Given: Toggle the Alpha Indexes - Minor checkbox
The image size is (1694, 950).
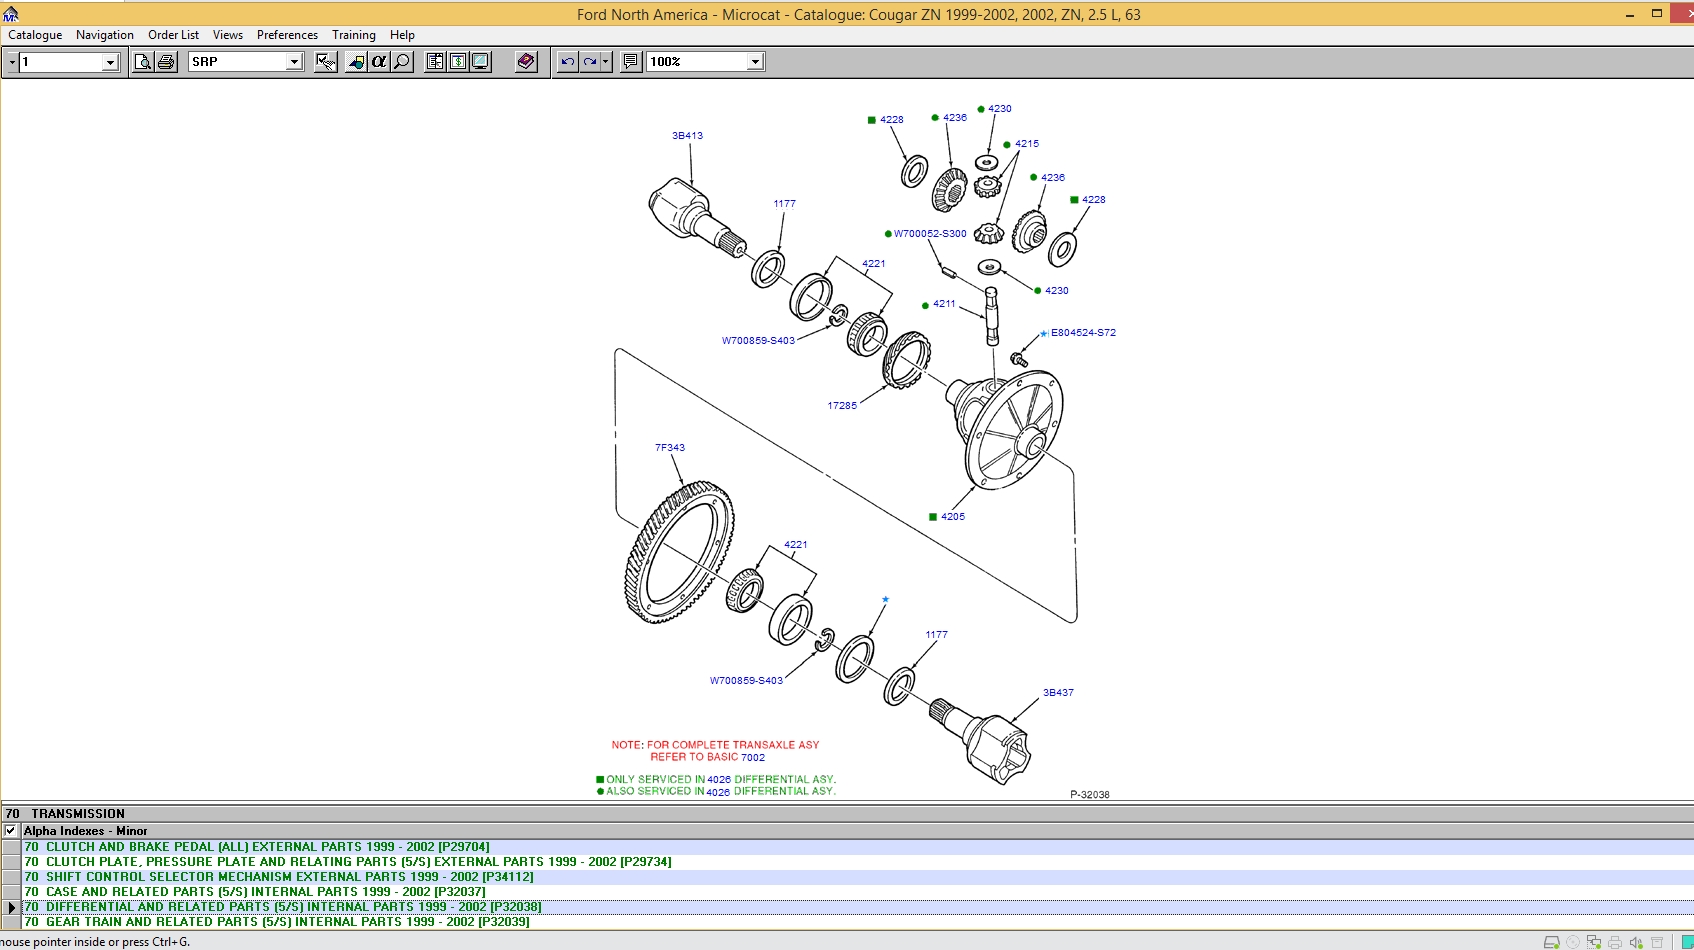Looking at the screenshot, I should (x=10, y=831).
